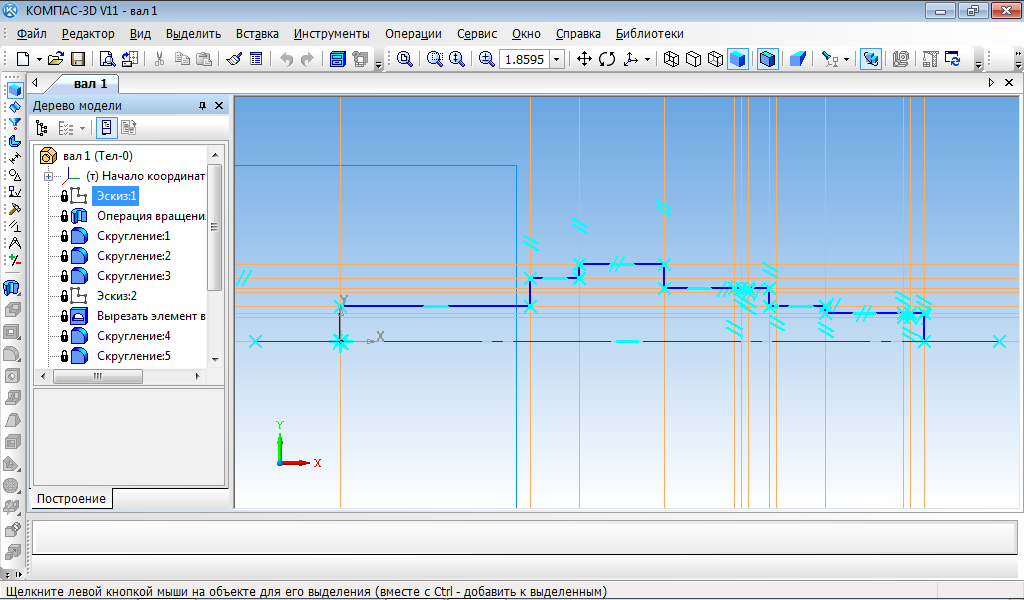
Task: Click the Zoom by frame icon
Action: click(435, 59)
